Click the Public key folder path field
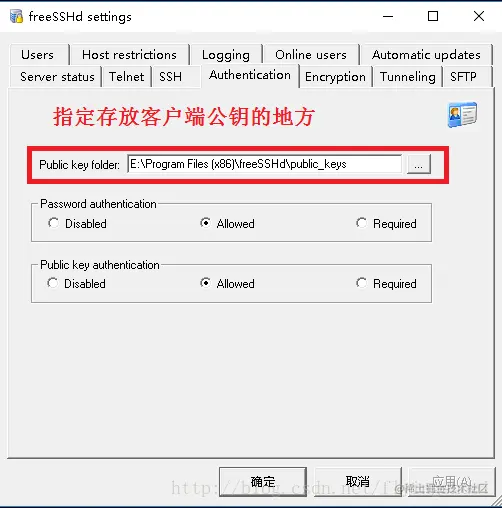502x508 pixels. (264, 164)
